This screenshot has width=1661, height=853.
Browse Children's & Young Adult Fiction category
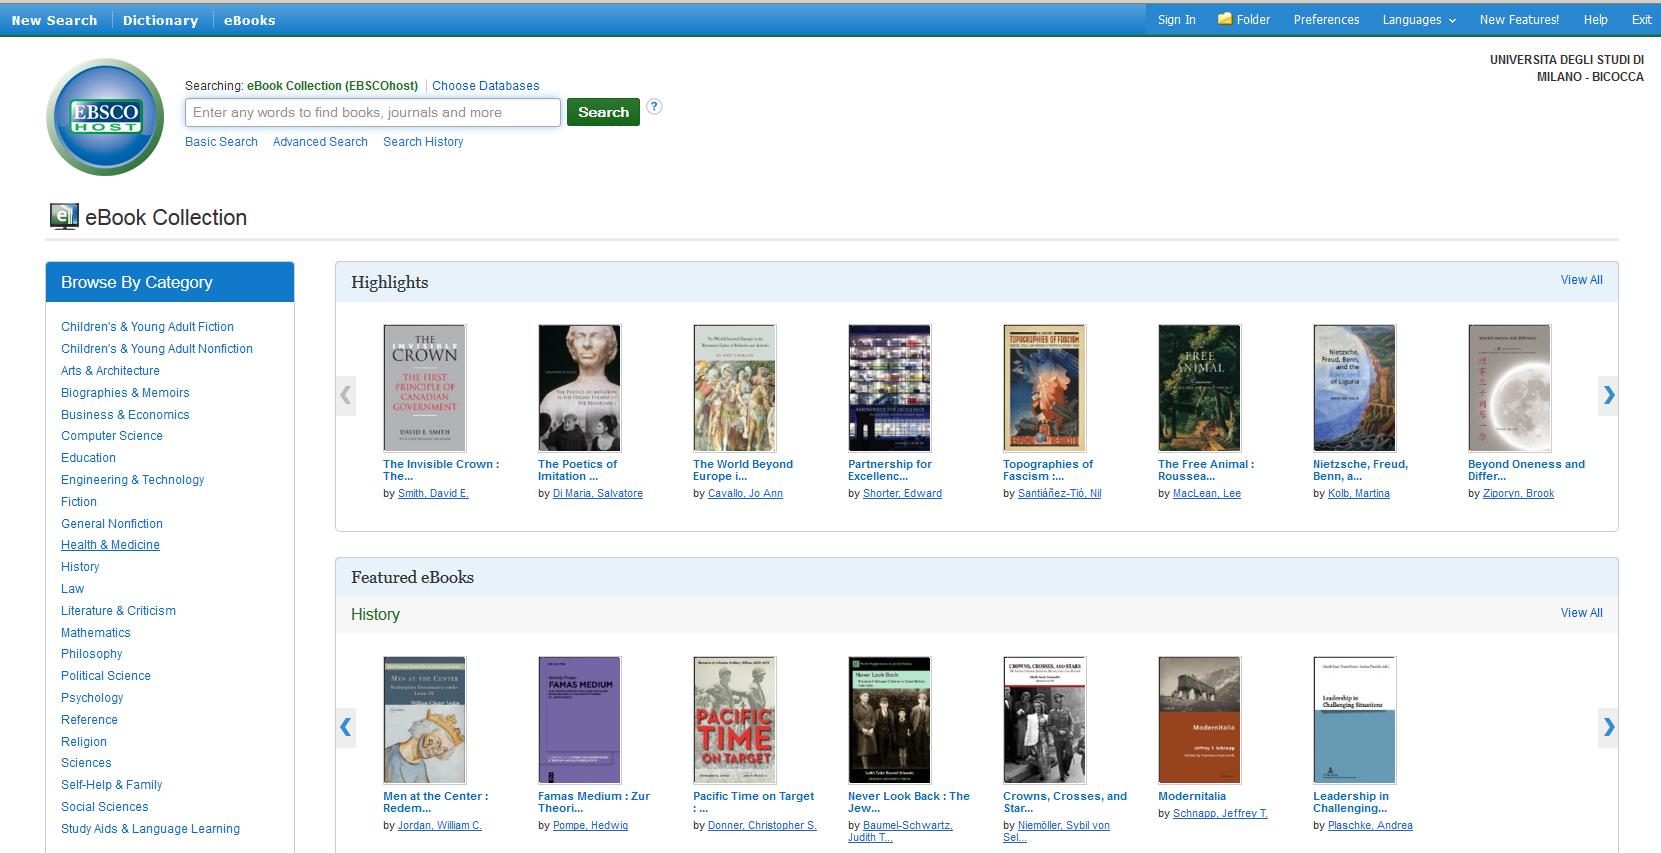point(147,327)
